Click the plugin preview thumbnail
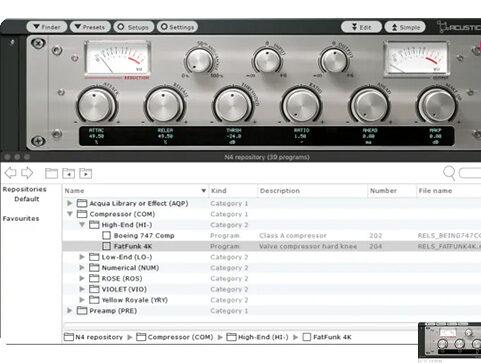Viewport: 481px width, 363px height. click(x=450, y=341)
